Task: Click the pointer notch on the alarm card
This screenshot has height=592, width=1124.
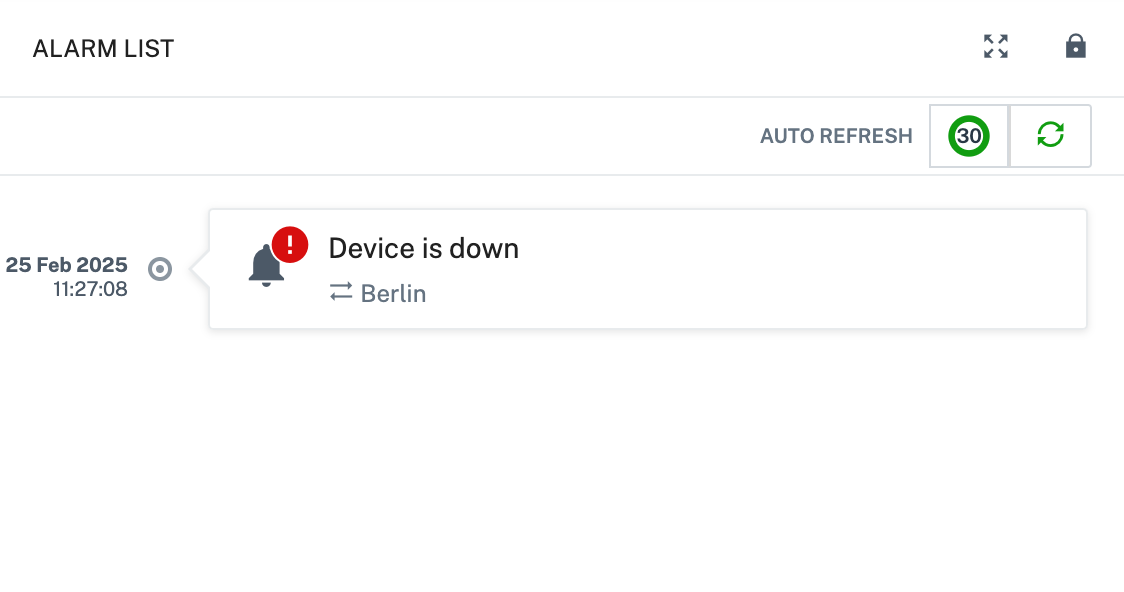Action: pos(200,269)
